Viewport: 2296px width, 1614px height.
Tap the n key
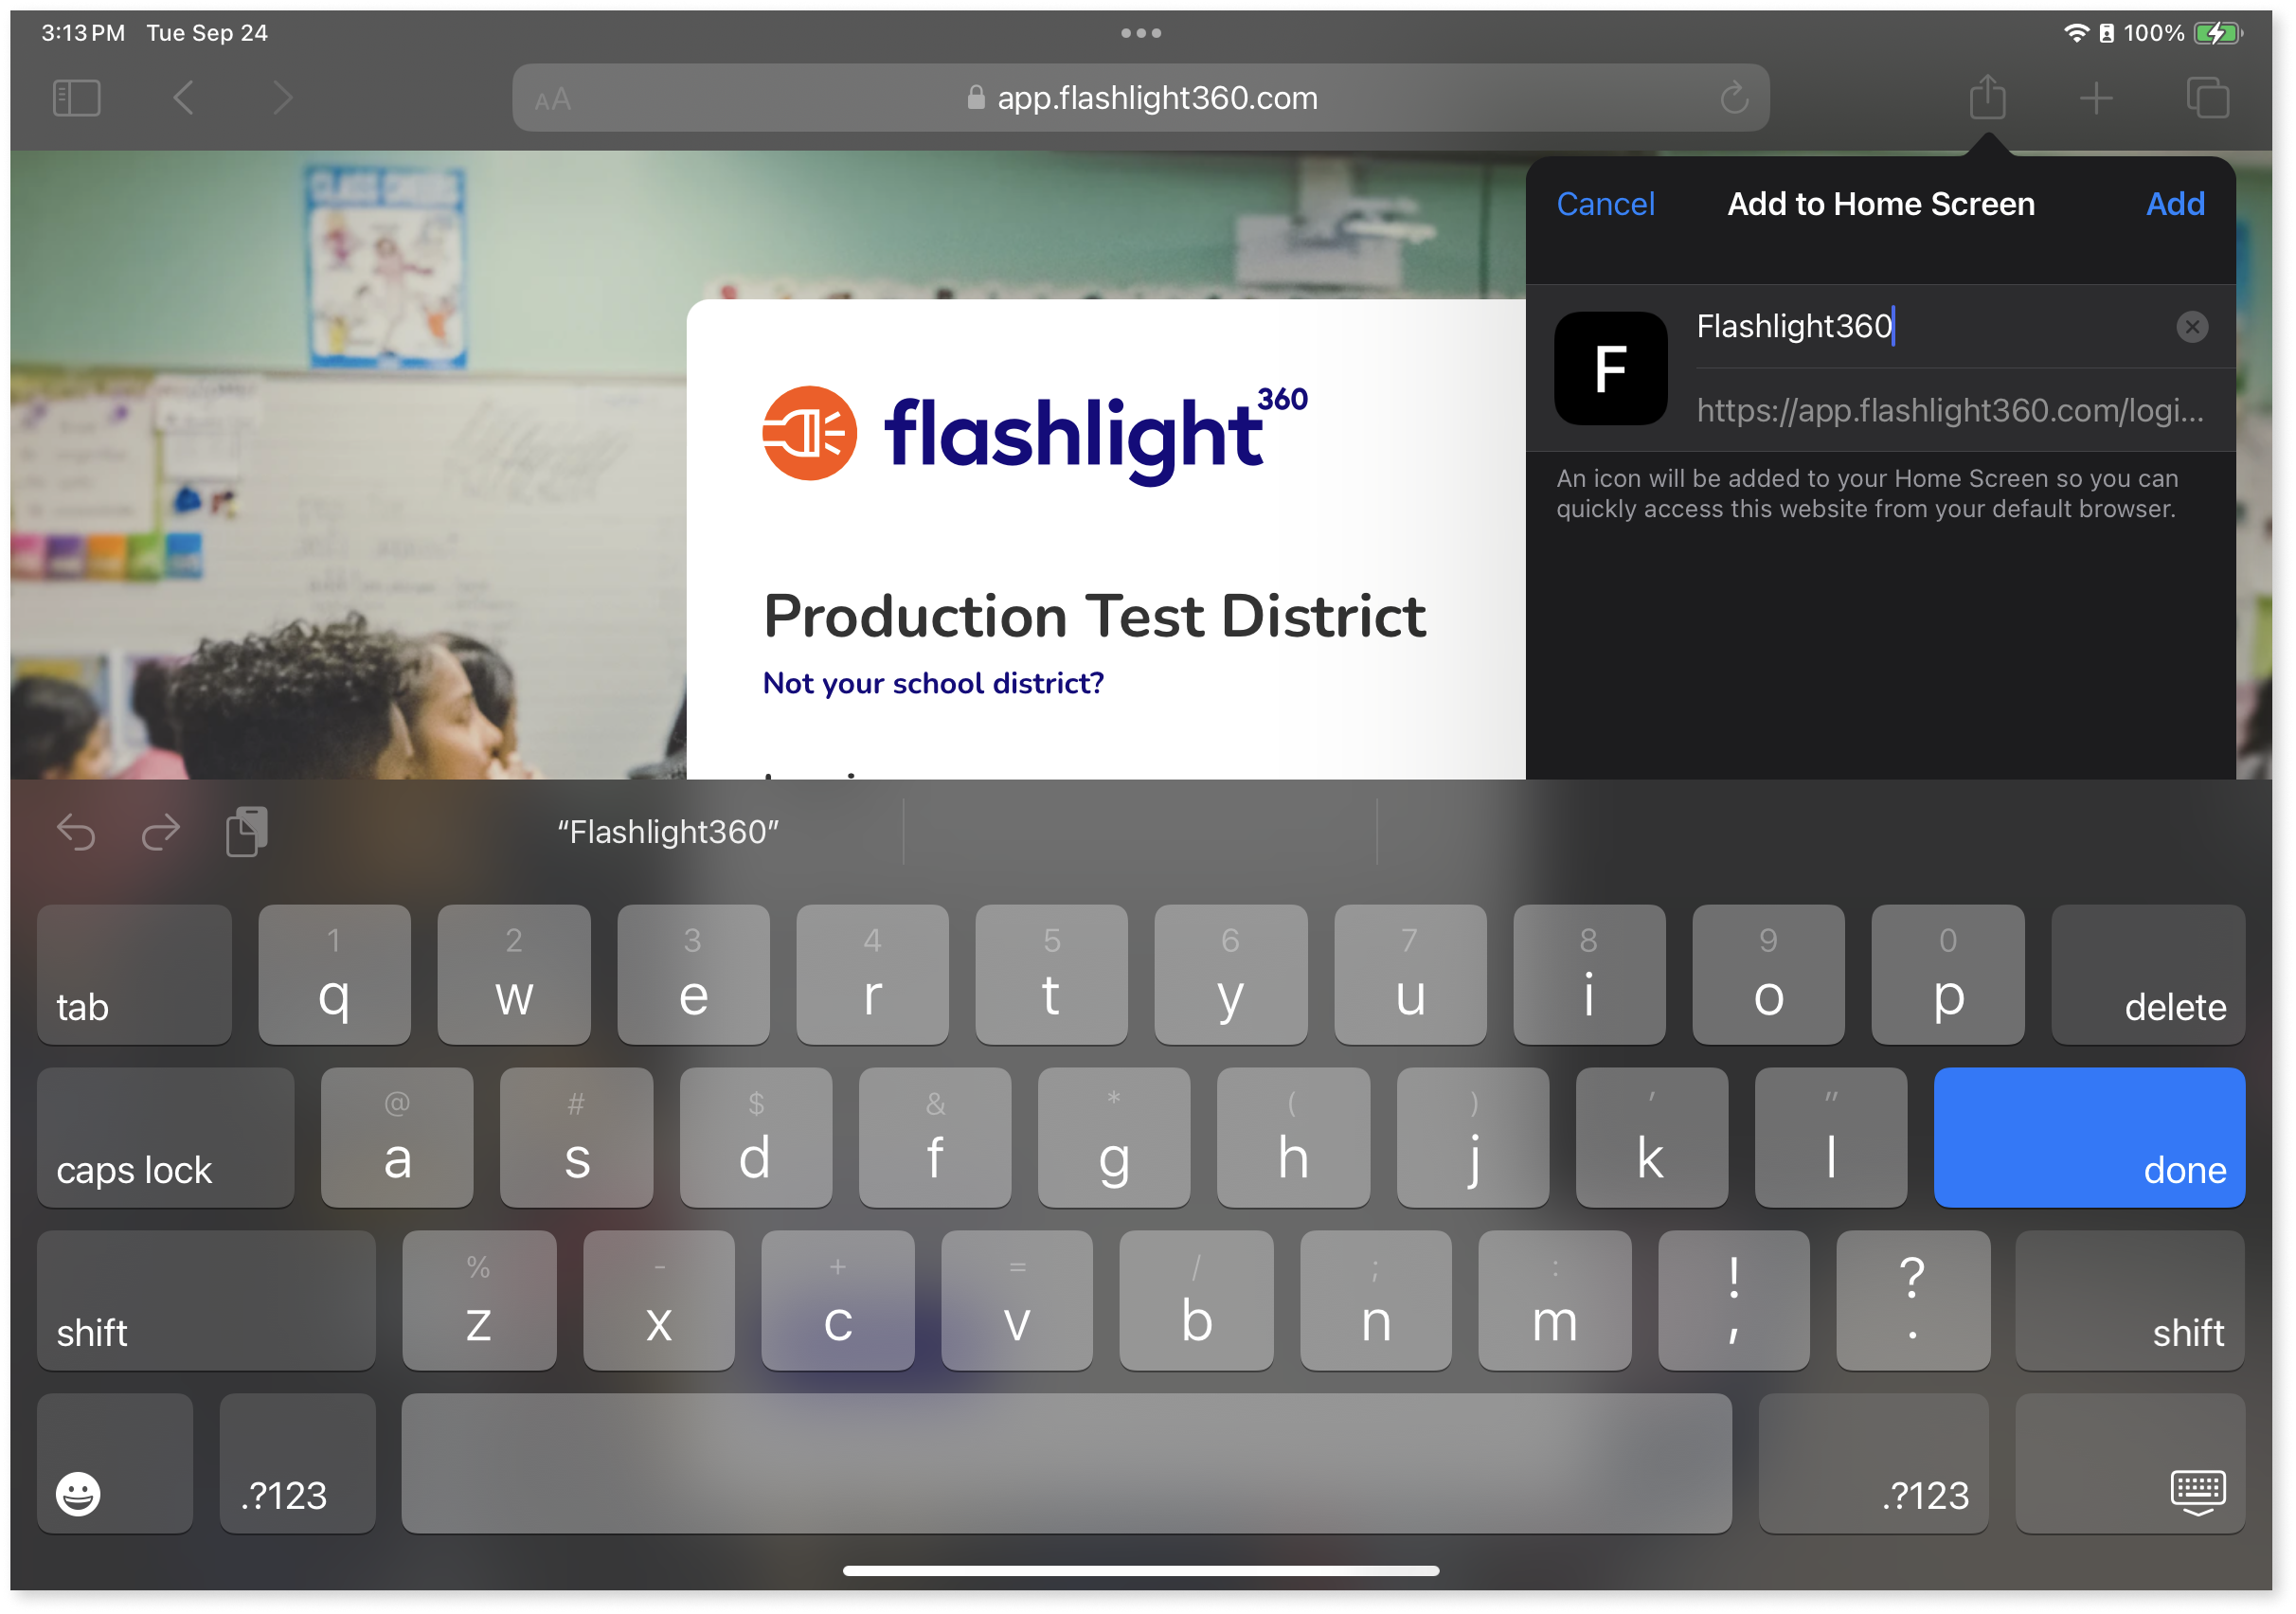click(1376, 1301)
